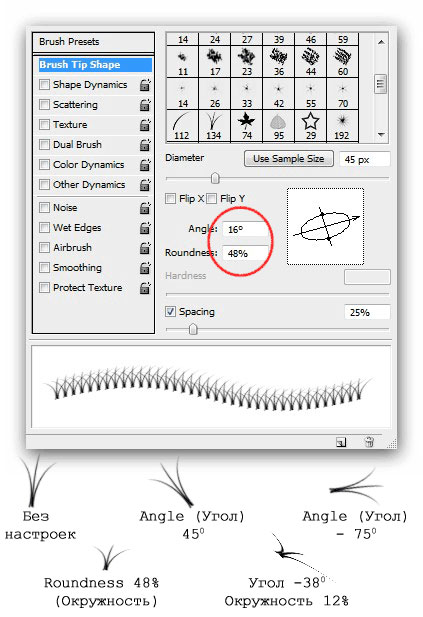This screenshot has height=617, width=423.
Task: Toggle lock icon for Other Dynamics
Action: click(145, 185)
